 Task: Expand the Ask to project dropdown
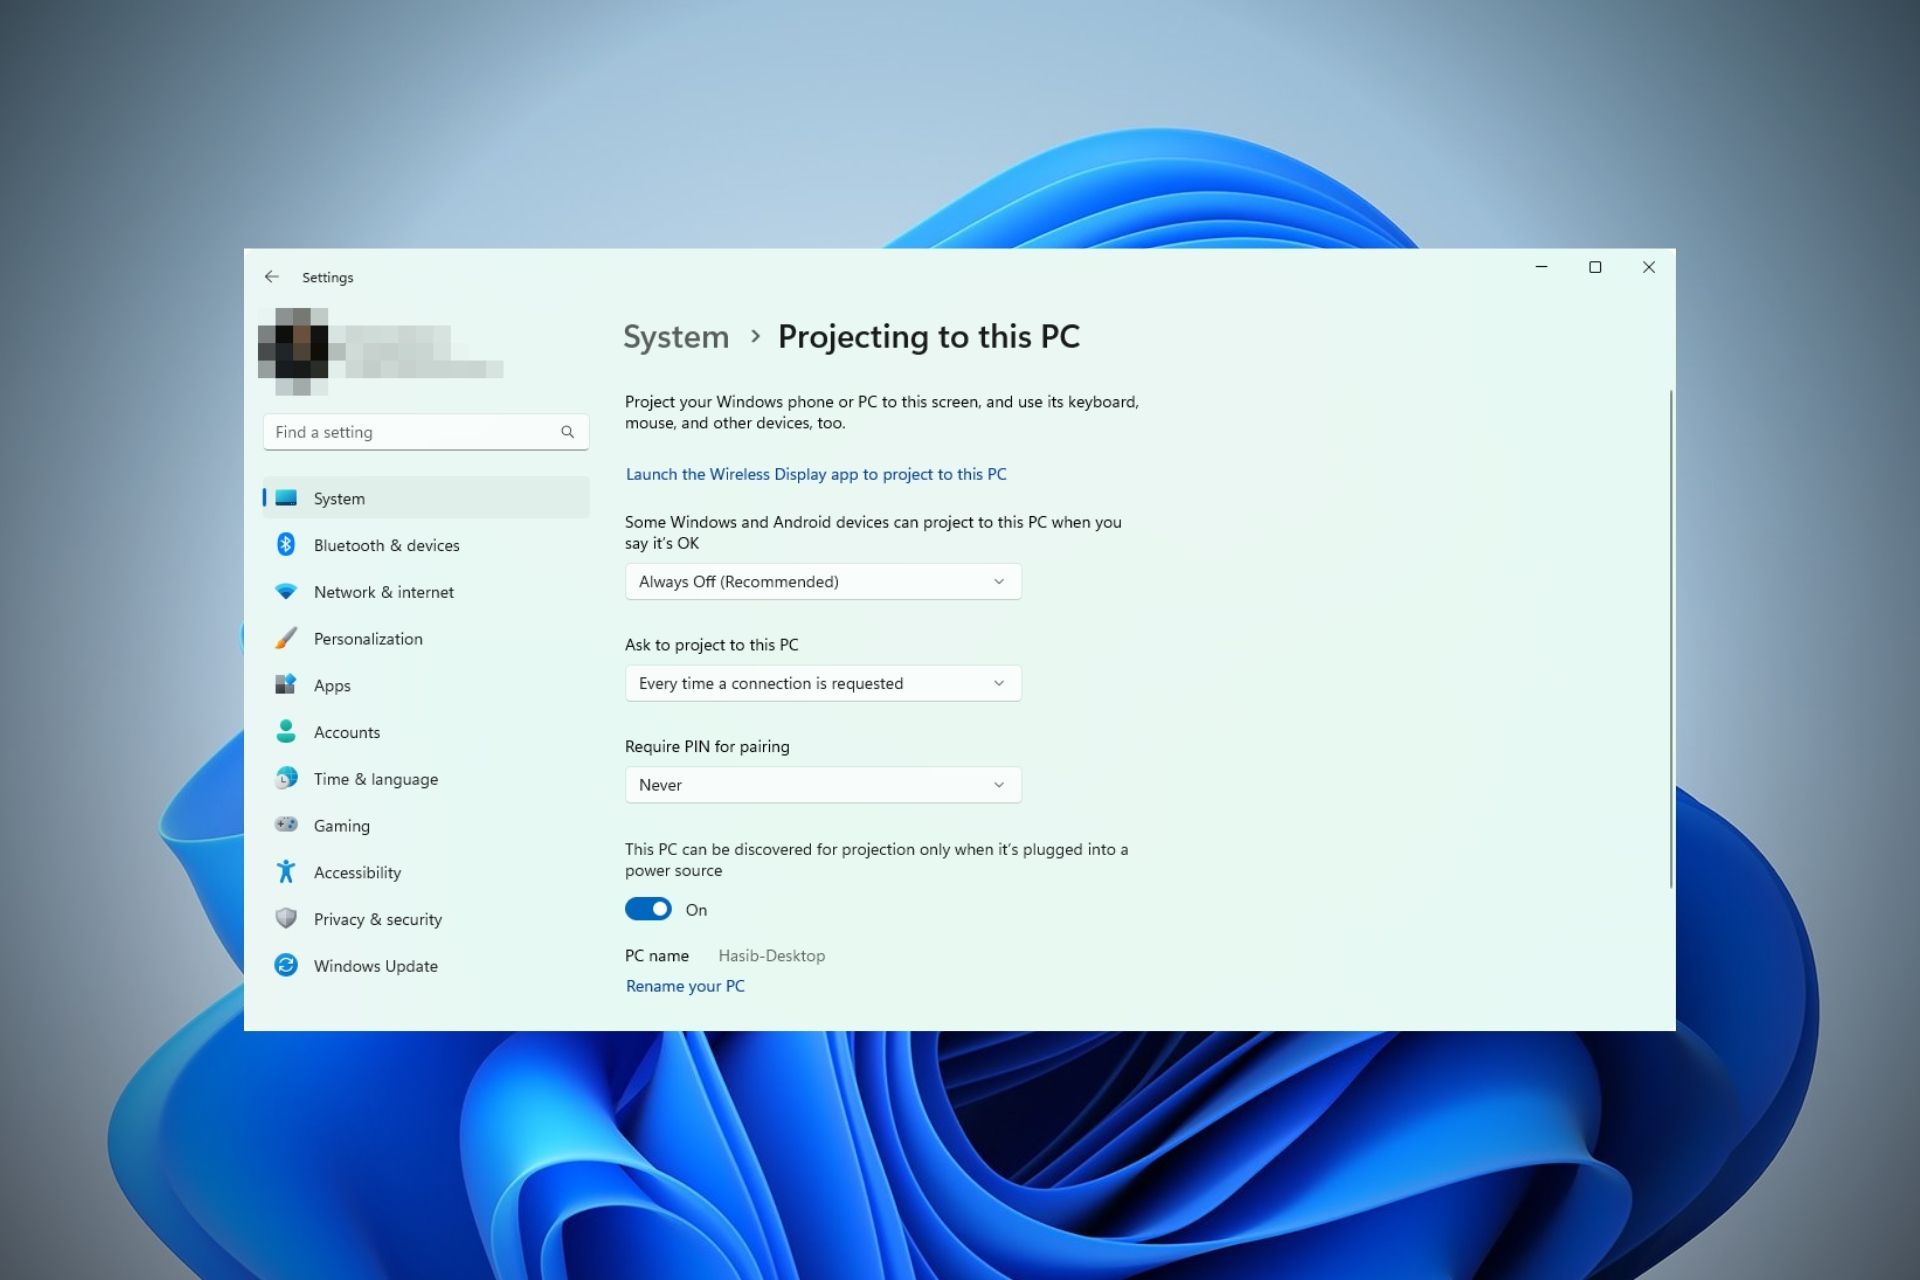[x=823, y=681]
